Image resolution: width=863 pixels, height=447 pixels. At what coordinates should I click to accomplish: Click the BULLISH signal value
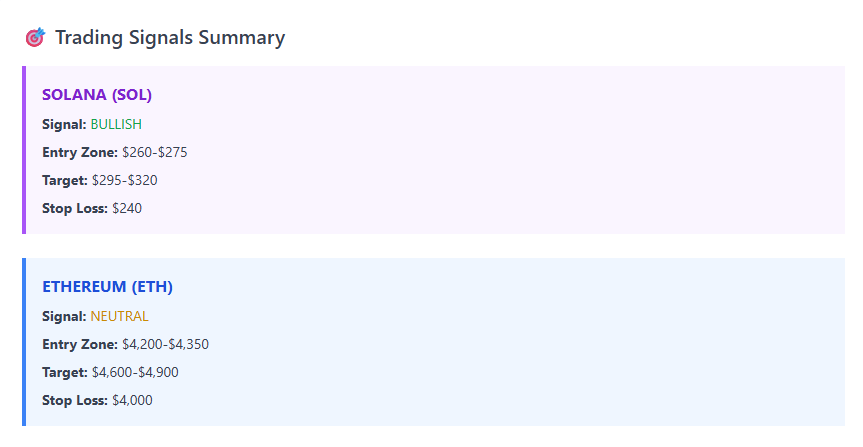click(116, 124)
